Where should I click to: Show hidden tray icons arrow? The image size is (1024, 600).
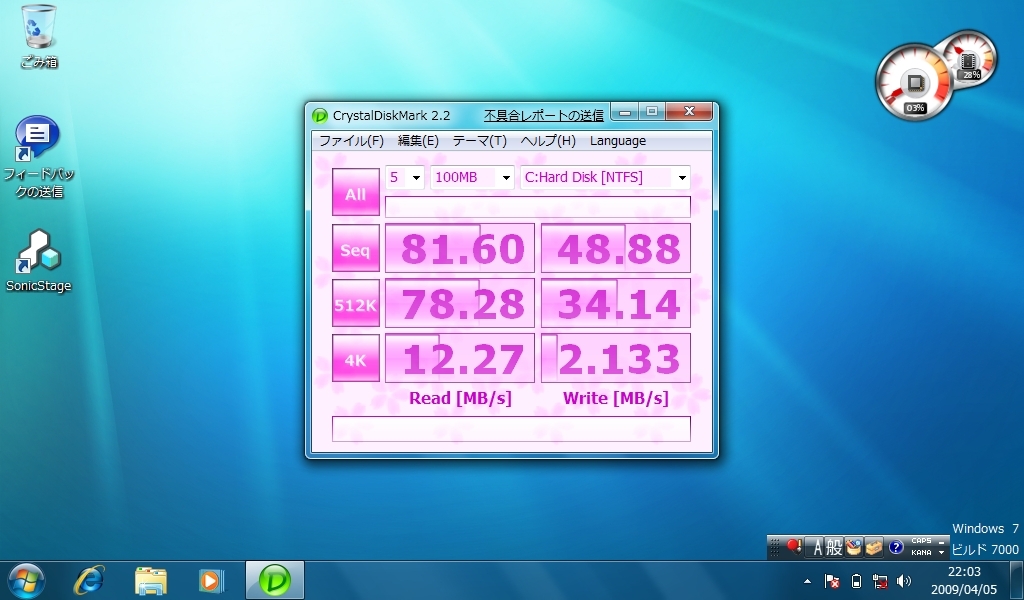(x=808, y=580)
